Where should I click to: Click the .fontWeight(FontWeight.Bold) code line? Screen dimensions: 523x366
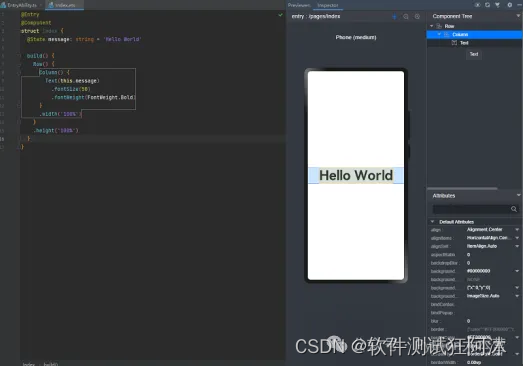click(x=93, y=97)
